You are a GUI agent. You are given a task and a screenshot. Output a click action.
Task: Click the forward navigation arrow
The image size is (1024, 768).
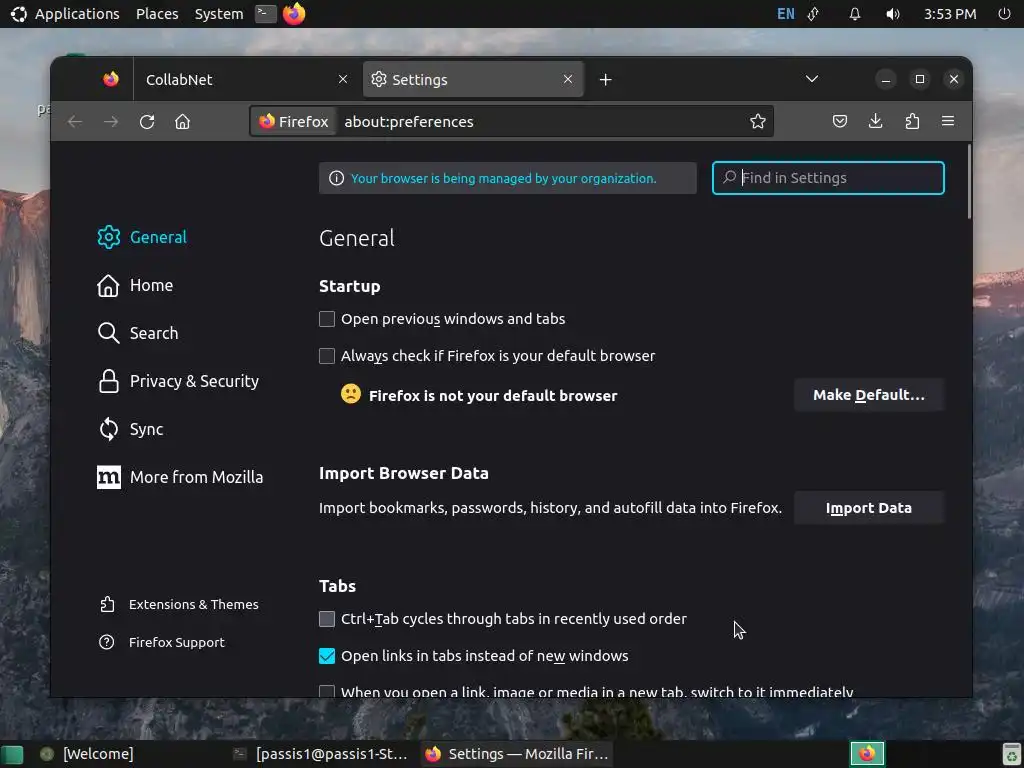tap(111, 121)
